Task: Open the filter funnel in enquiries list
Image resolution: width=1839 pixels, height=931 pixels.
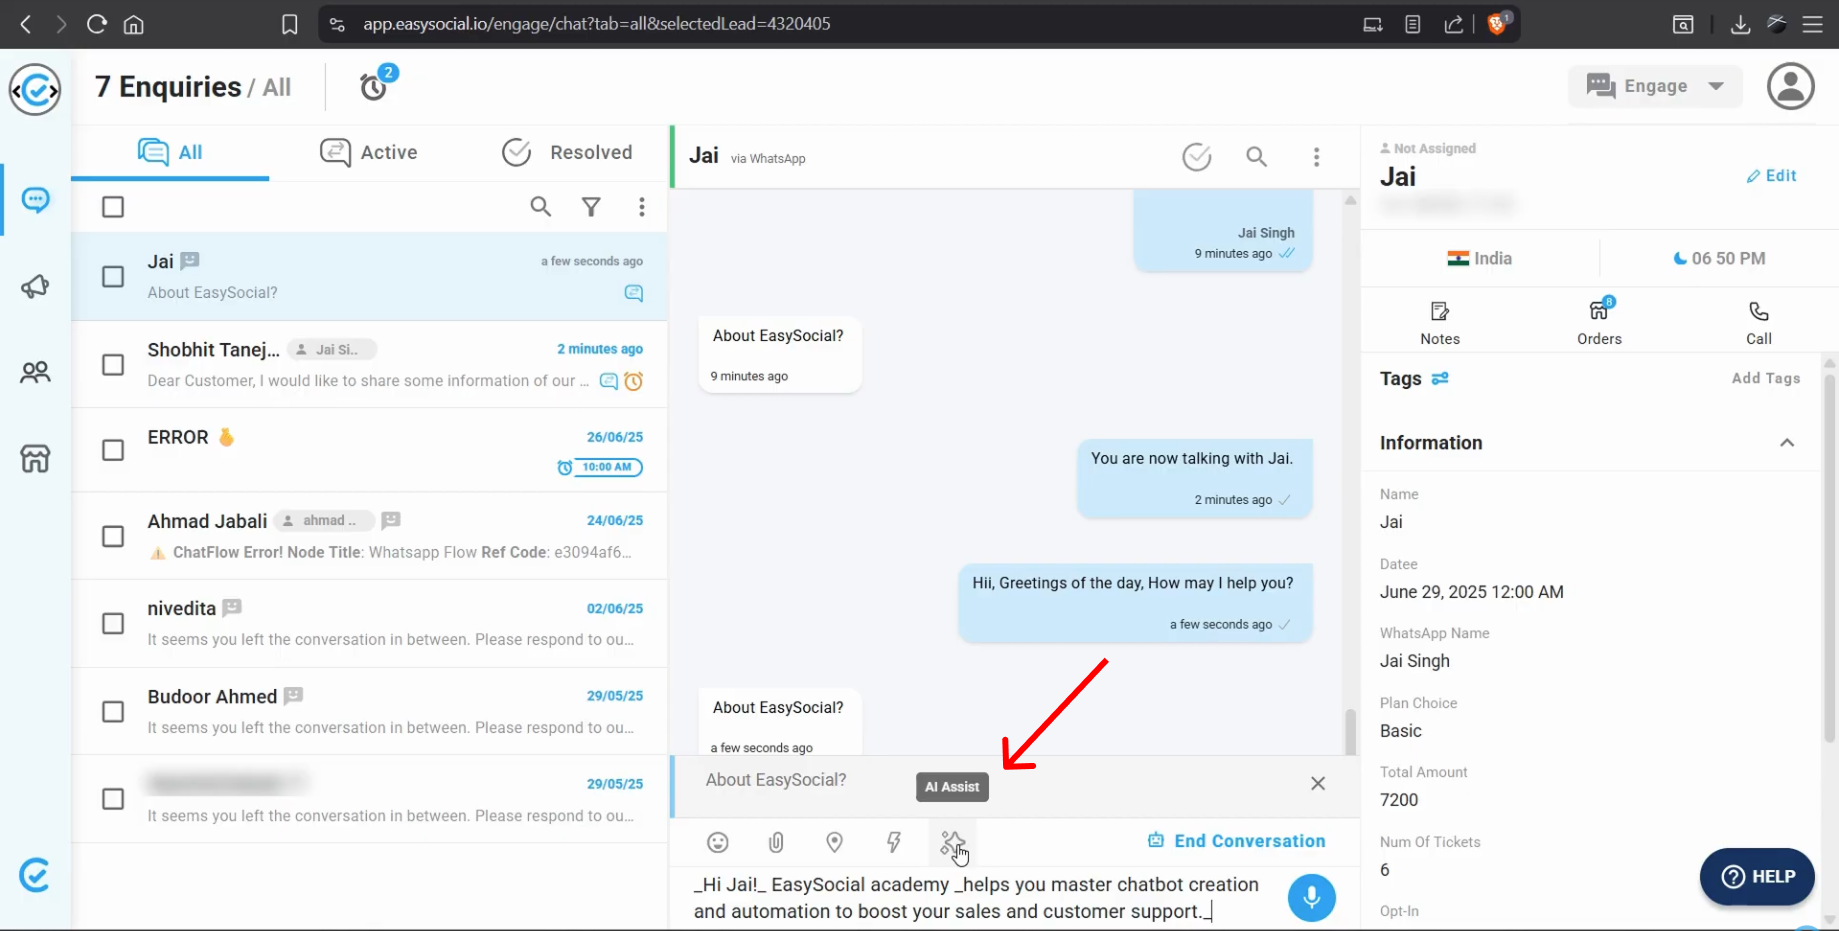Action: pyautogui.click(x=591, y=207)
